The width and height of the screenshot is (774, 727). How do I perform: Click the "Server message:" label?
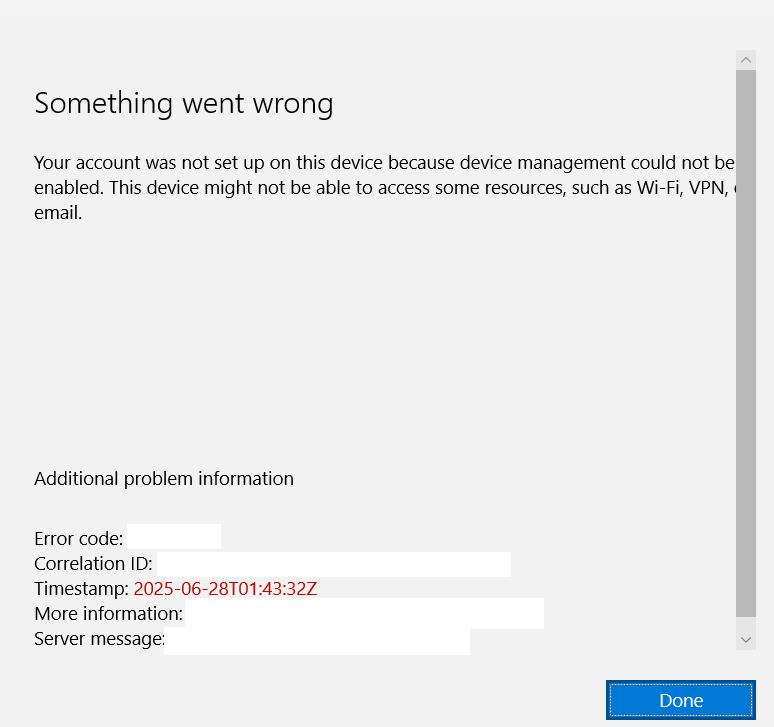(x=99, y=639)
